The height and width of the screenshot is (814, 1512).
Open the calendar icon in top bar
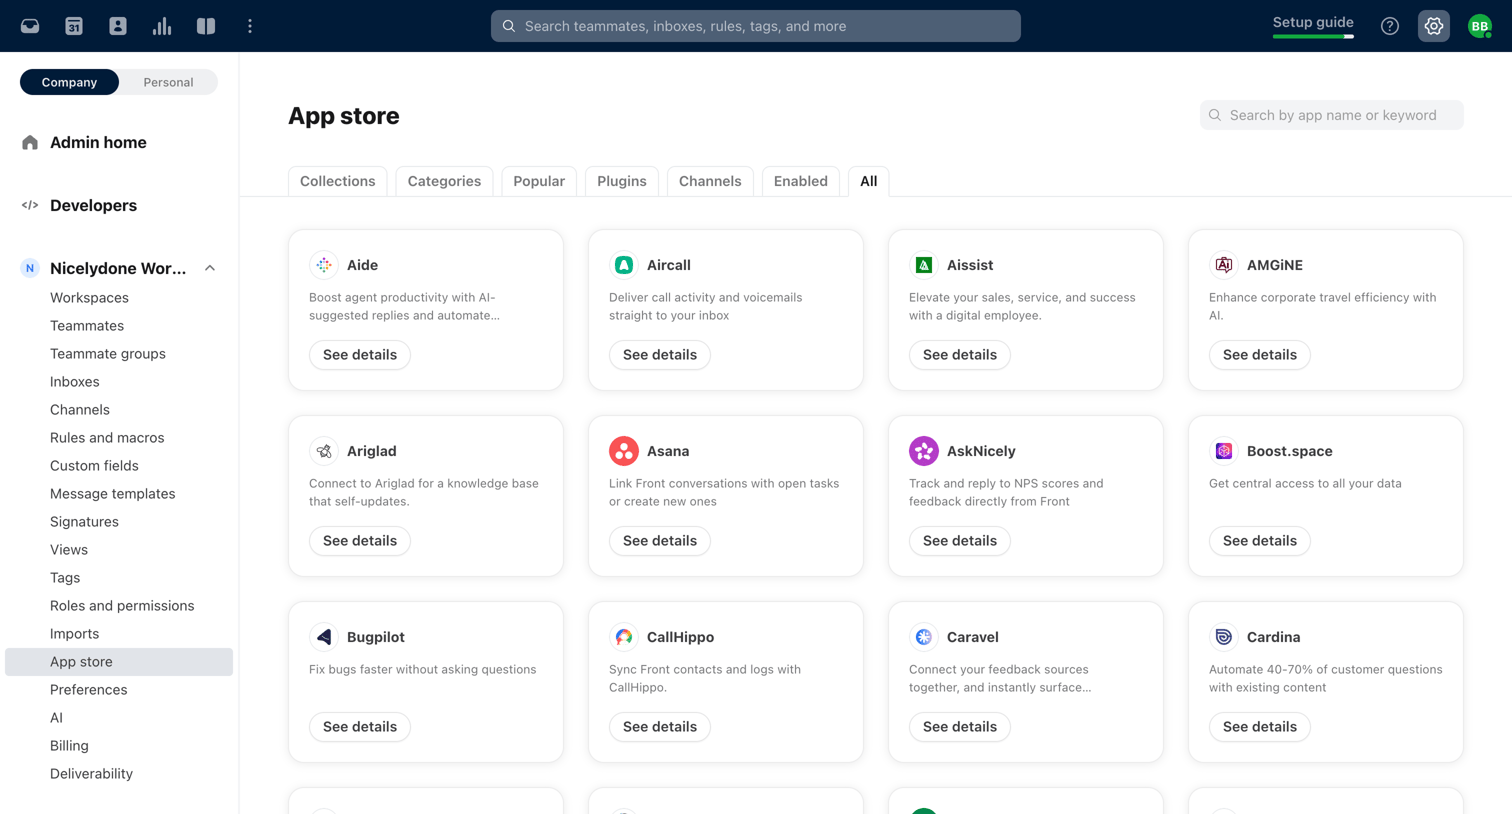click(74, 26)
